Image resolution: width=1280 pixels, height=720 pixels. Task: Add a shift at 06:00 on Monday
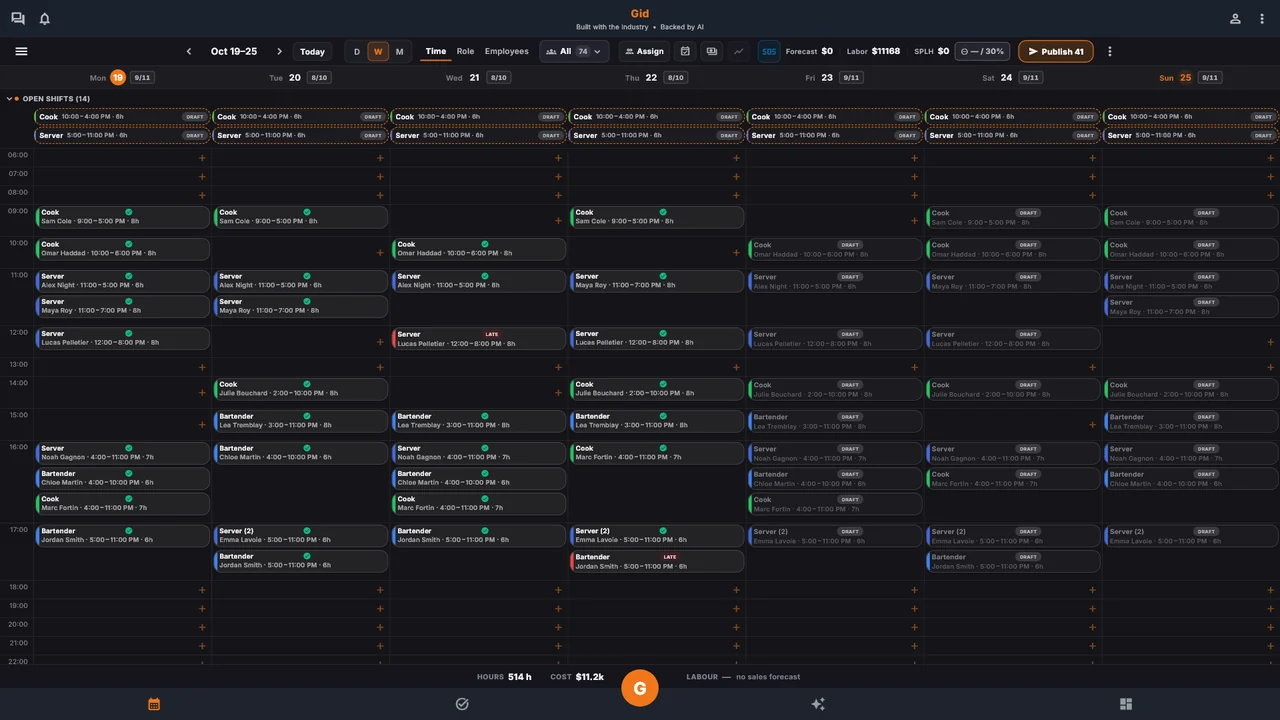202,158
